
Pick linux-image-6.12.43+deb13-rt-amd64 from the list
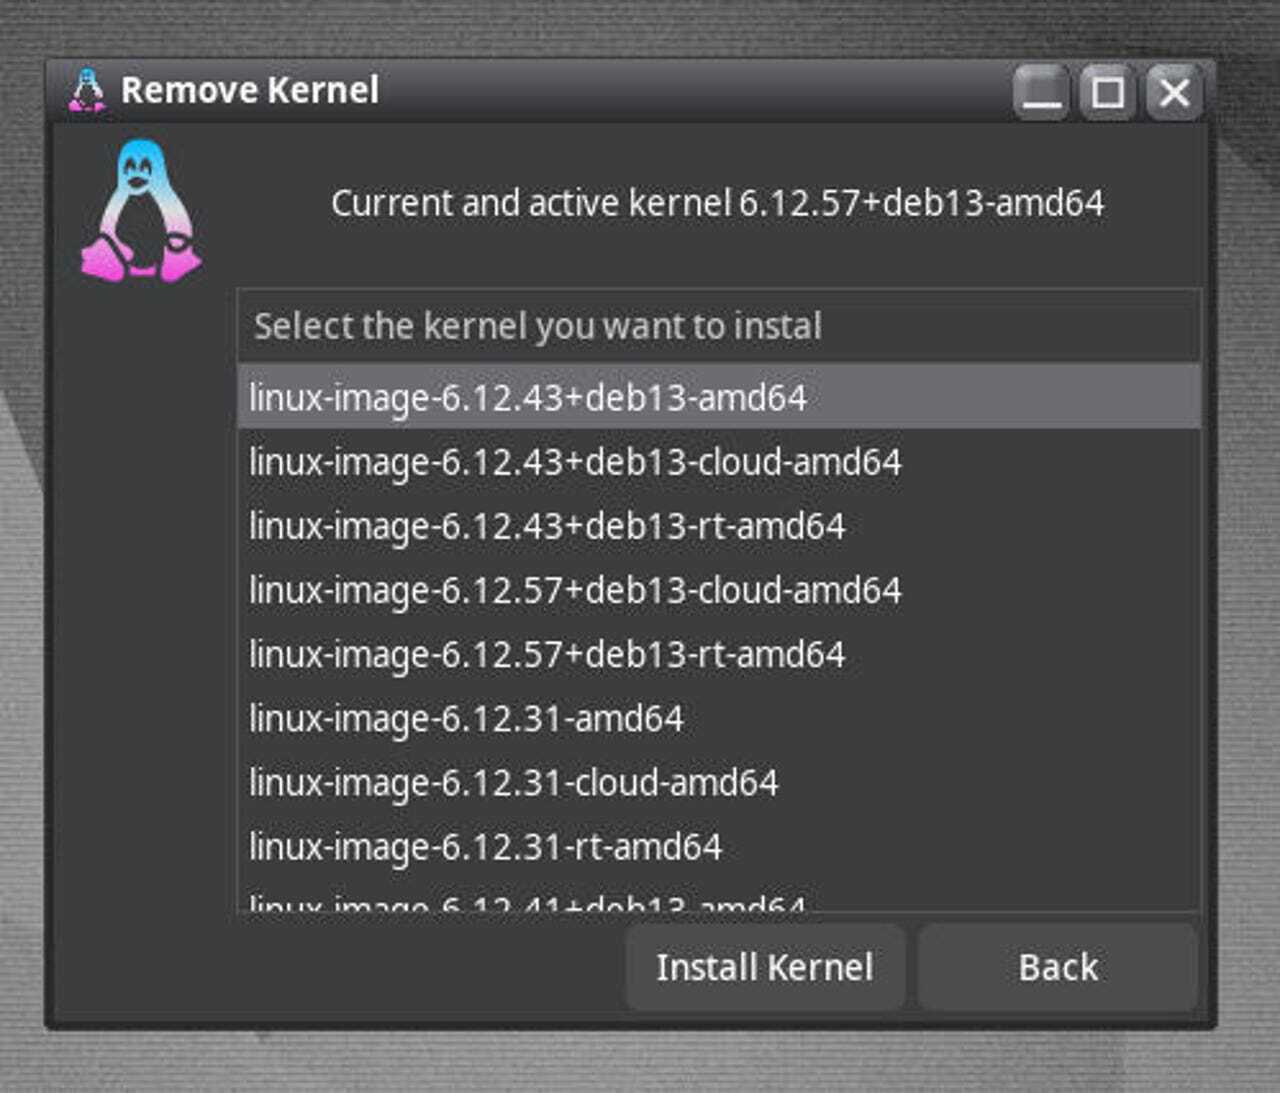point(719,525)
